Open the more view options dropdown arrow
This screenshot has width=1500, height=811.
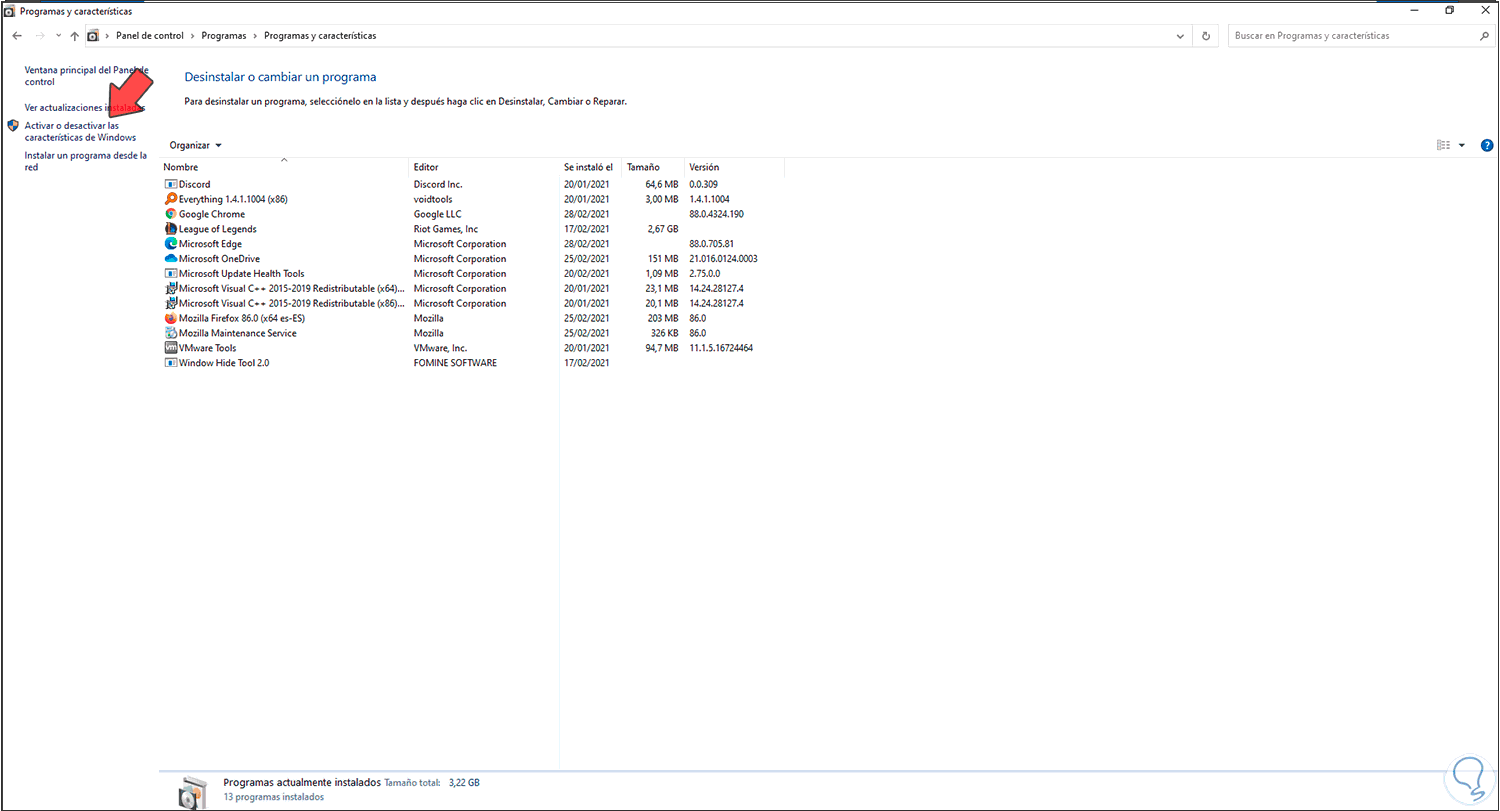click(1461, 145)
